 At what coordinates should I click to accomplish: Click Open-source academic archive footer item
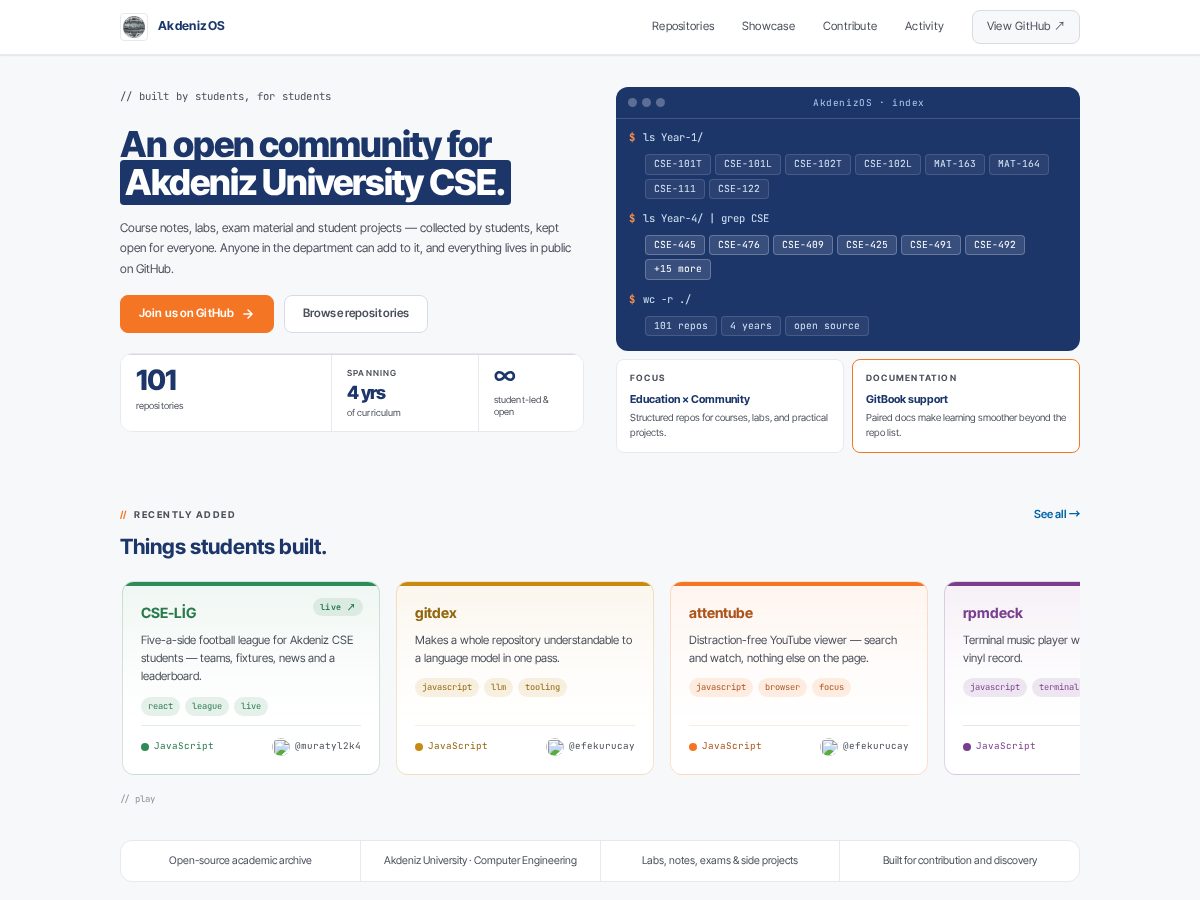pos(240,861)
